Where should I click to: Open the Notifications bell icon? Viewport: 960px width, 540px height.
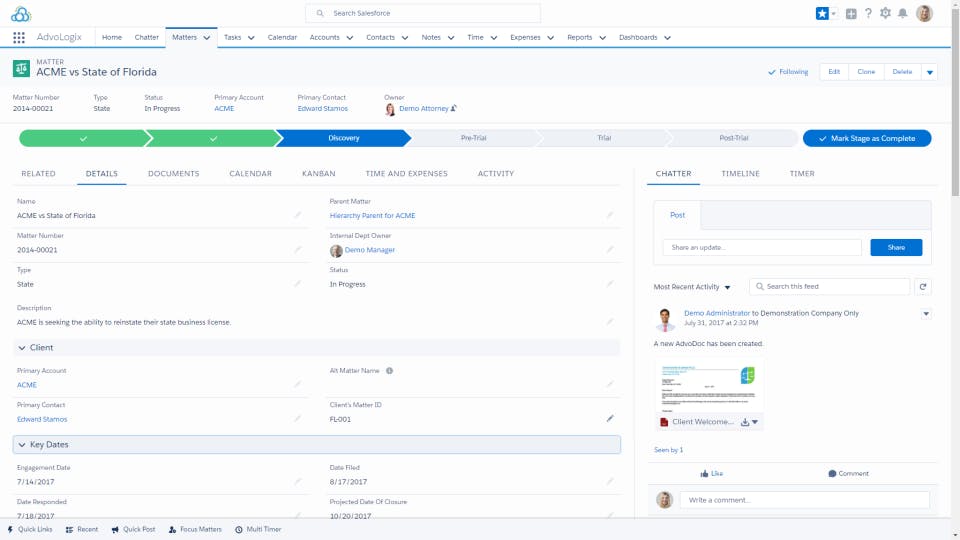click(902, 13)
